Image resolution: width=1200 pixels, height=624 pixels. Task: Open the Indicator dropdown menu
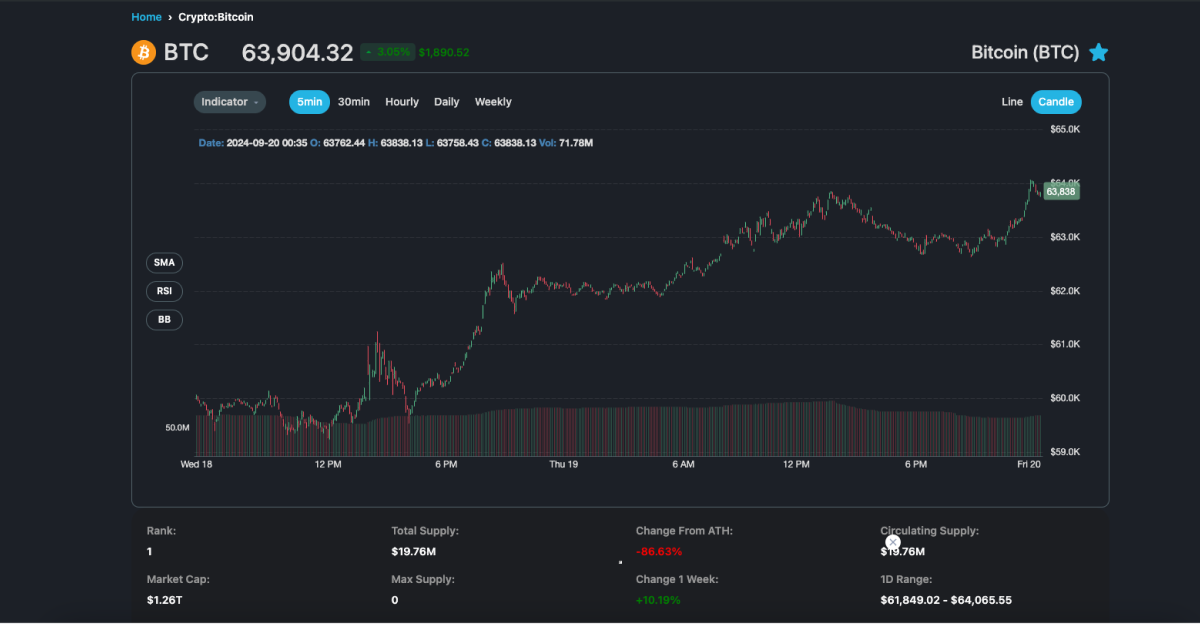[229, 101]
